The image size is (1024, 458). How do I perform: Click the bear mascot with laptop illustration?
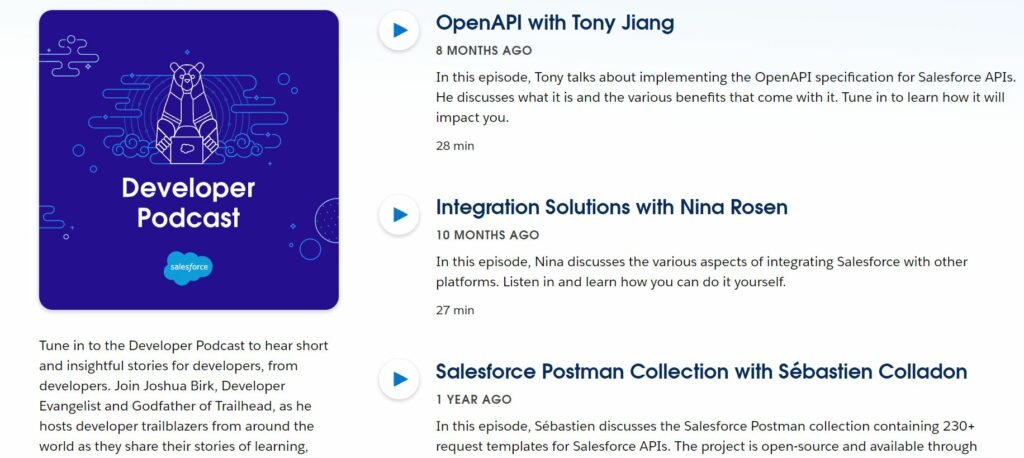187,112
